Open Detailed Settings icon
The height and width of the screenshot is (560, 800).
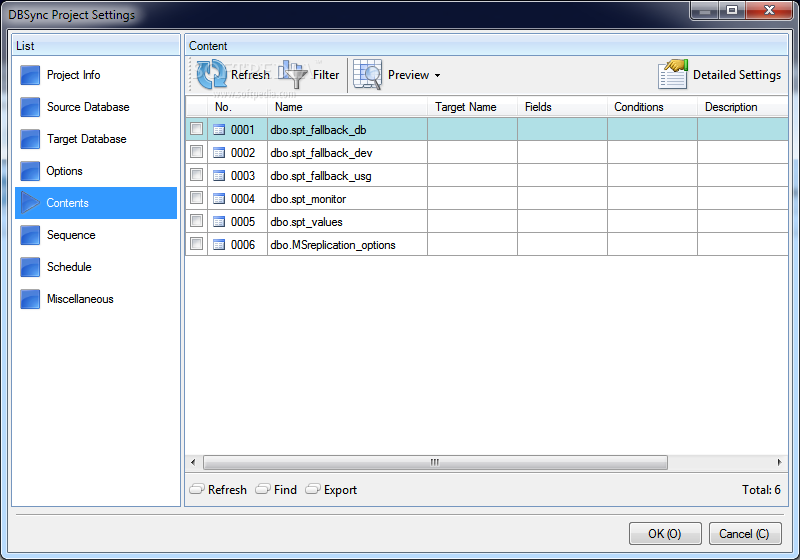pos(673,74)
